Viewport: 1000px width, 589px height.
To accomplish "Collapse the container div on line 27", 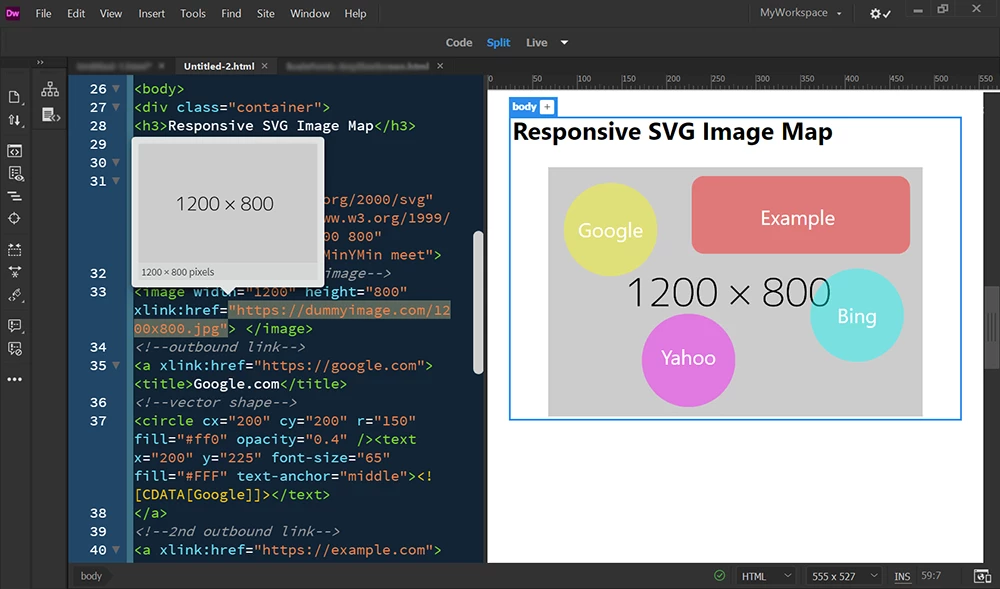I will (x=116, y=107).
